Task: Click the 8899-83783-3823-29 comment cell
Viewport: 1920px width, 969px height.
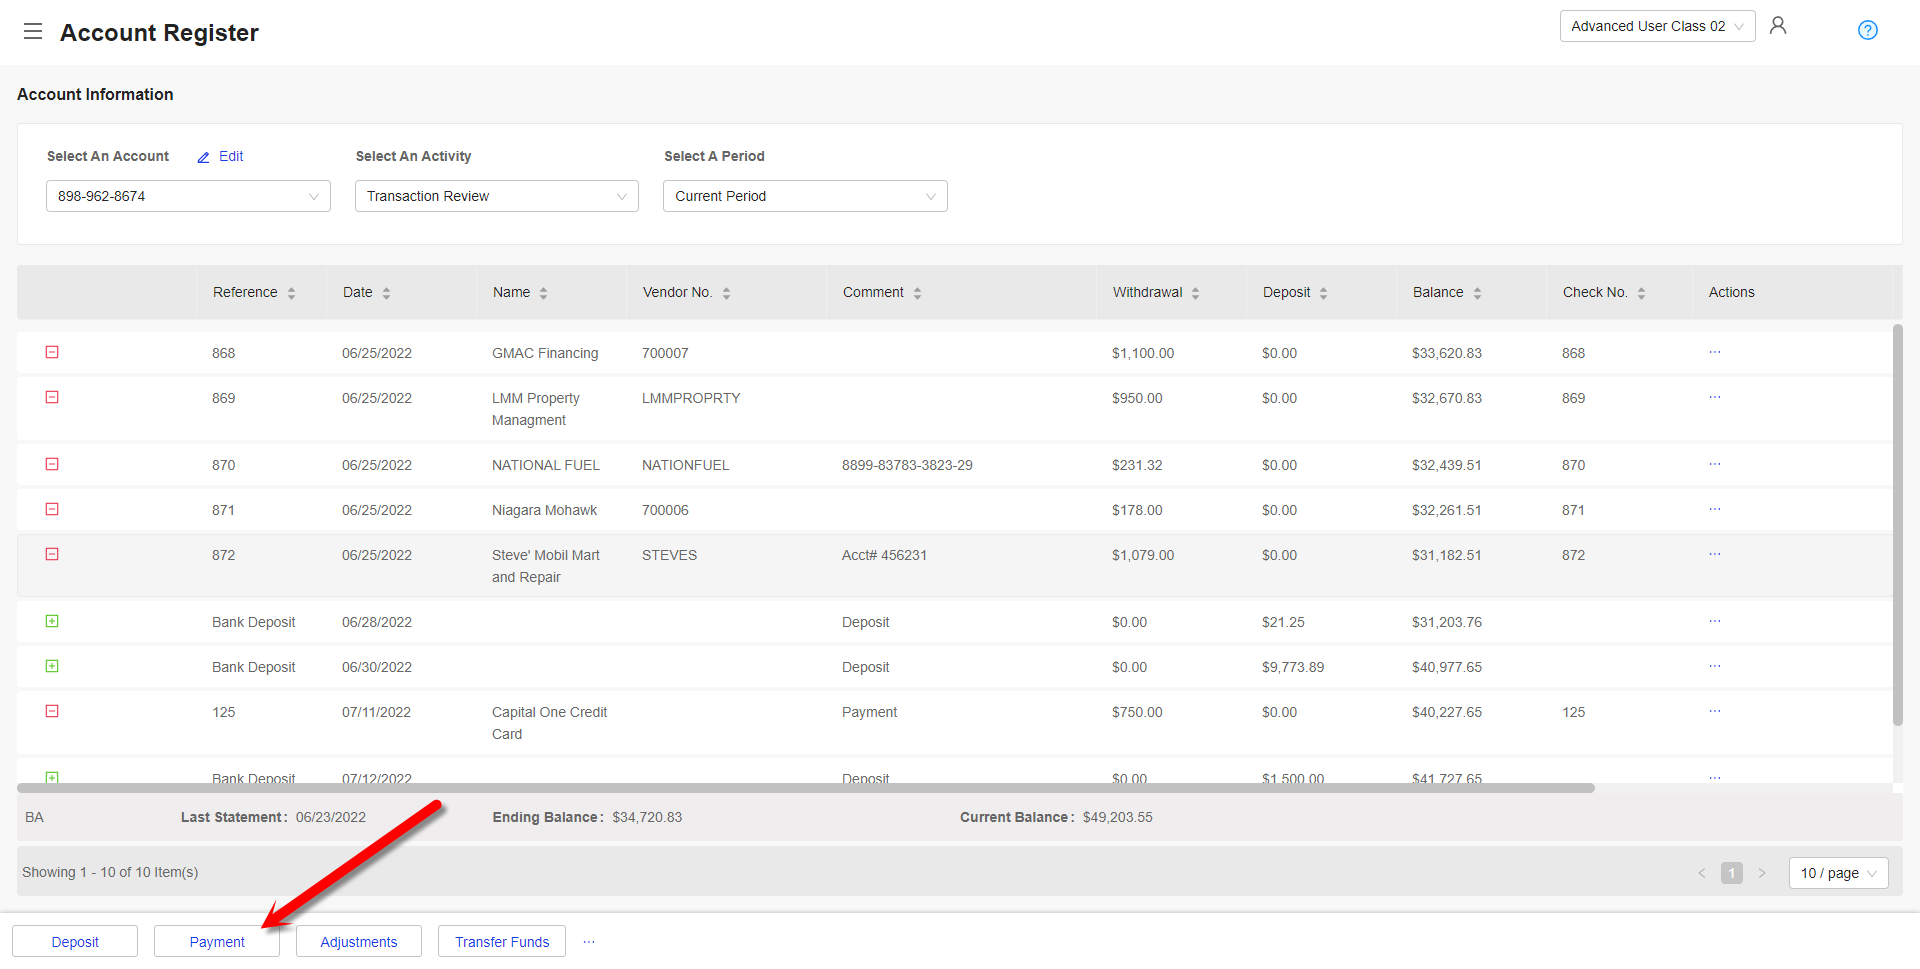Action: [x=907, y=465]
